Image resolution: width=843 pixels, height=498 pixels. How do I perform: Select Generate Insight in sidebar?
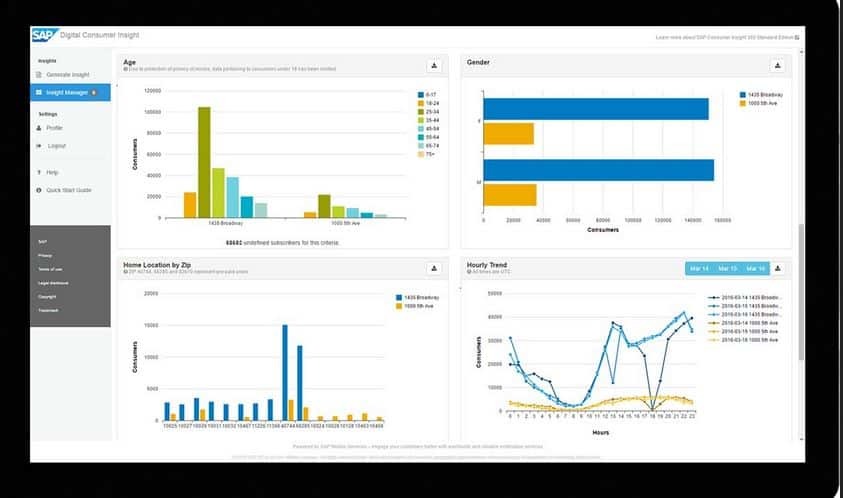68,75
